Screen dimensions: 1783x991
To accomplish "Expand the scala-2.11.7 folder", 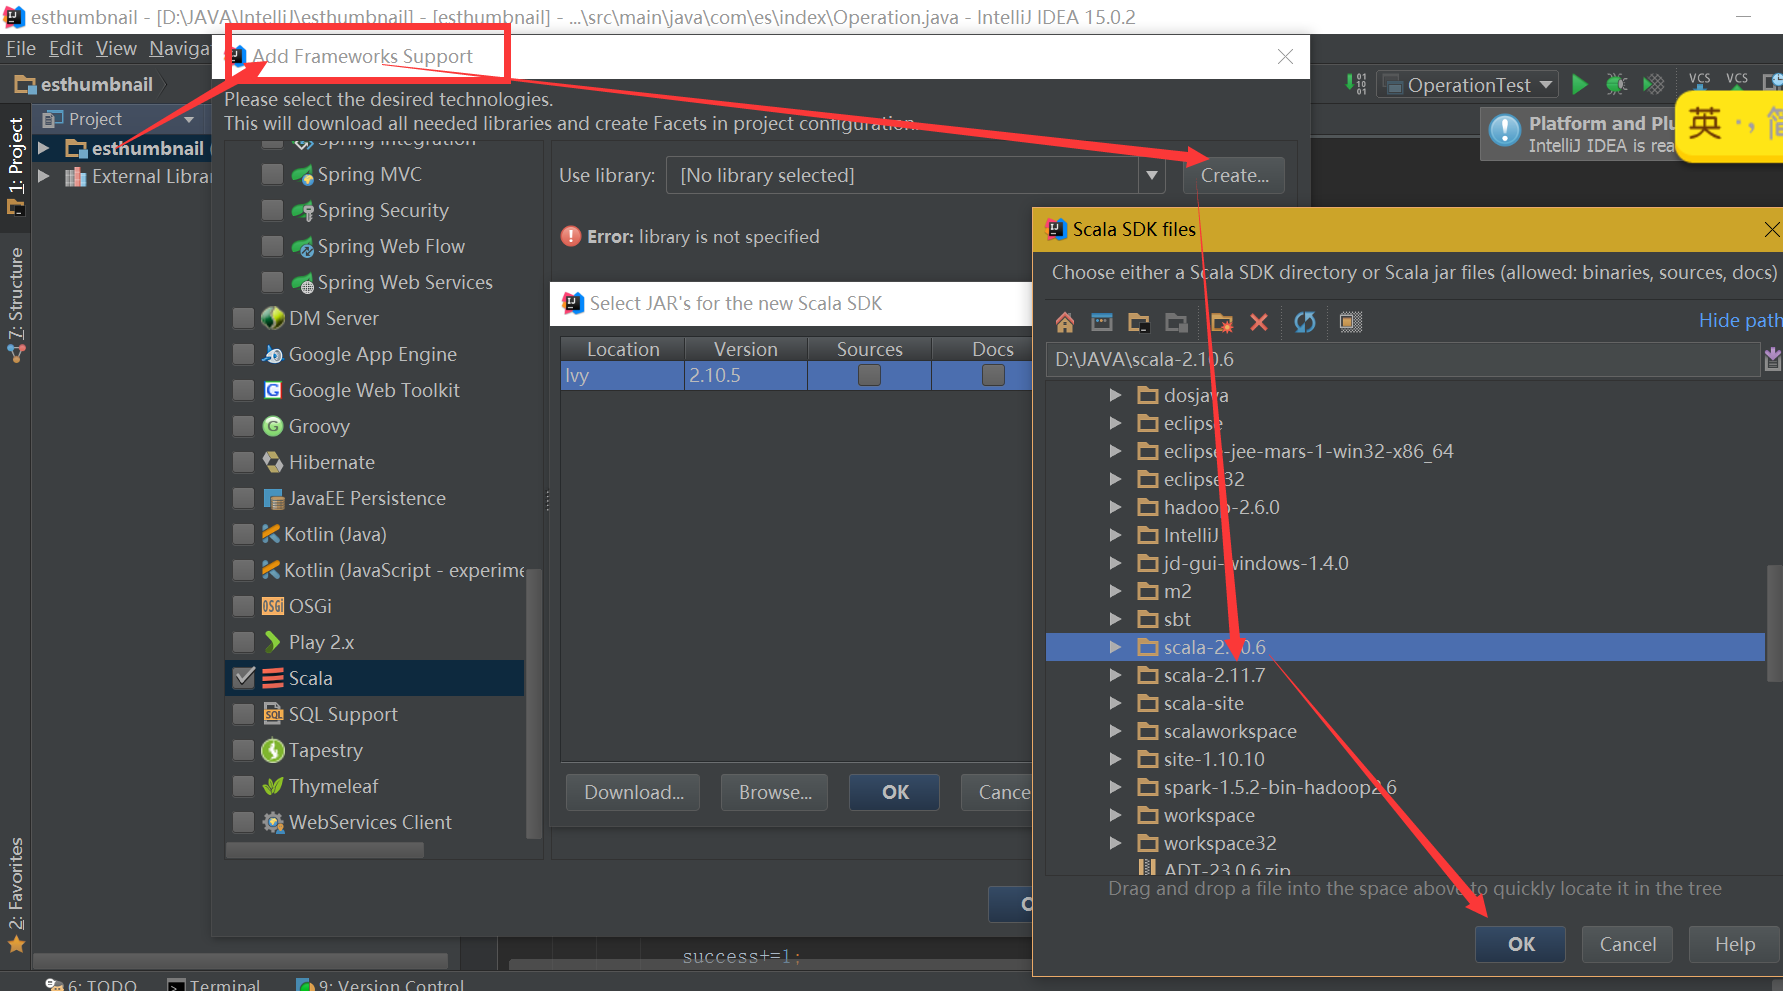I will (1115, 675).
